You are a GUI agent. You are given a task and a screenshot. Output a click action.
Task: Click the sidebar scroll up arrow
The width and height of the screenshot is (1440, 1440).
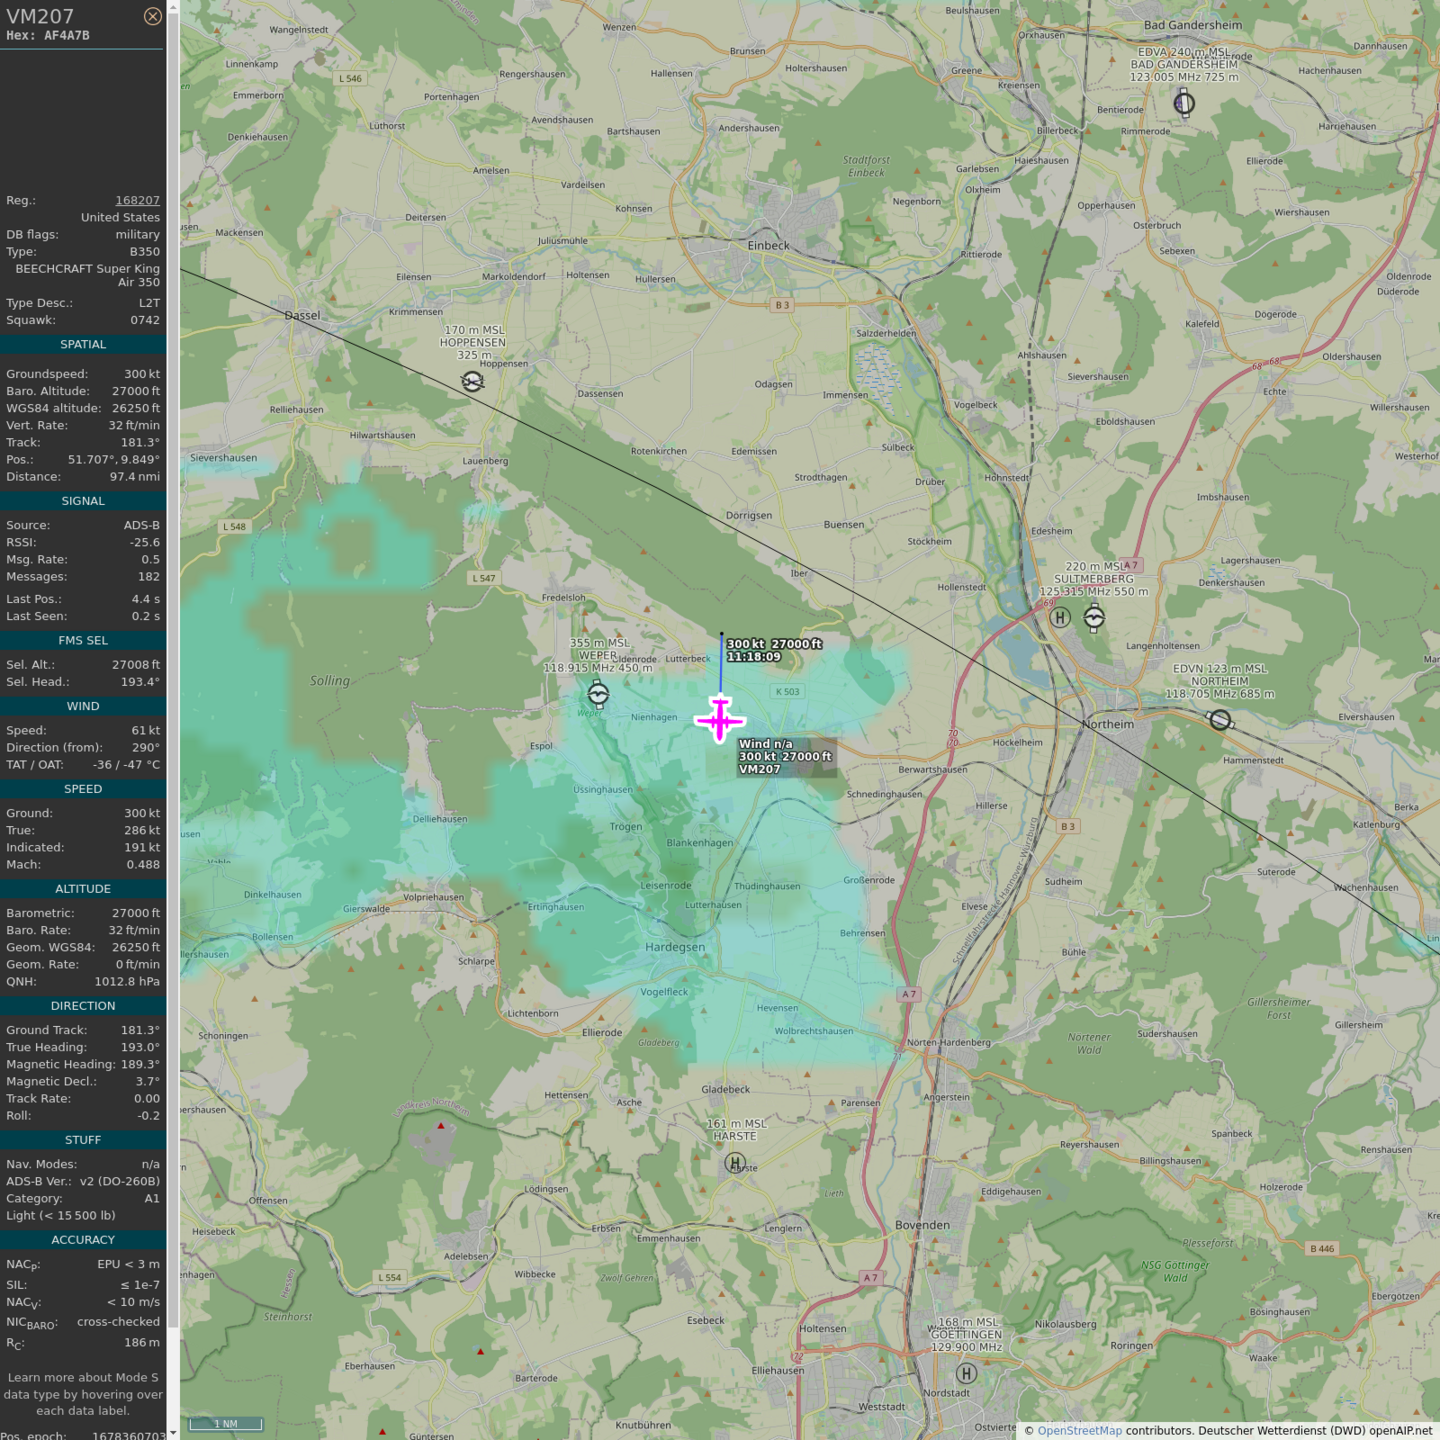[x=173, y=6]
